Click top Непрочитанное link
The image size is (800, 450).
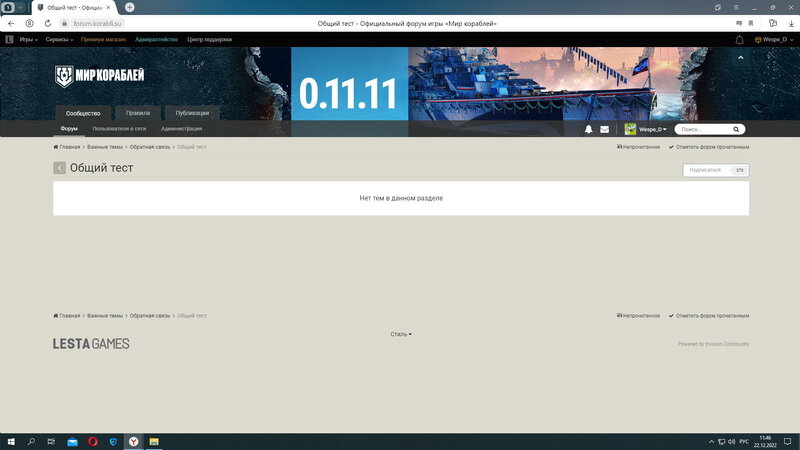click(638, 147)
